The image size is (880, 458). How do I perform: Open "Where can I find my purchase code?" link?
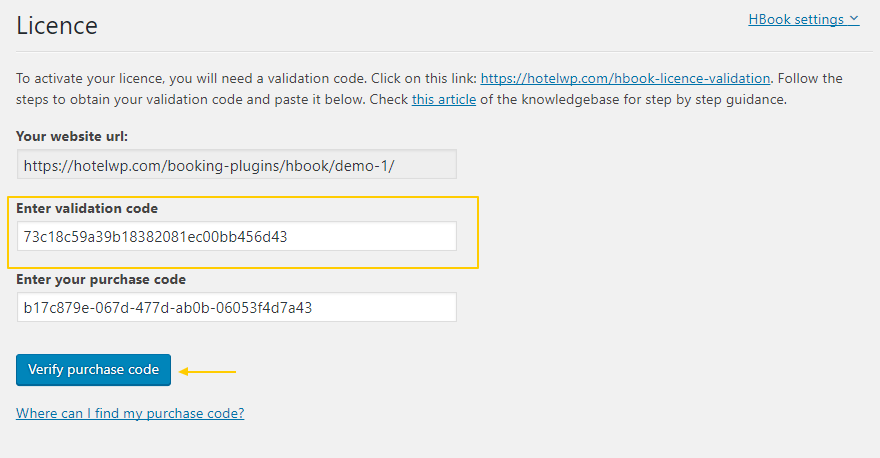click(x=130, y=413)
